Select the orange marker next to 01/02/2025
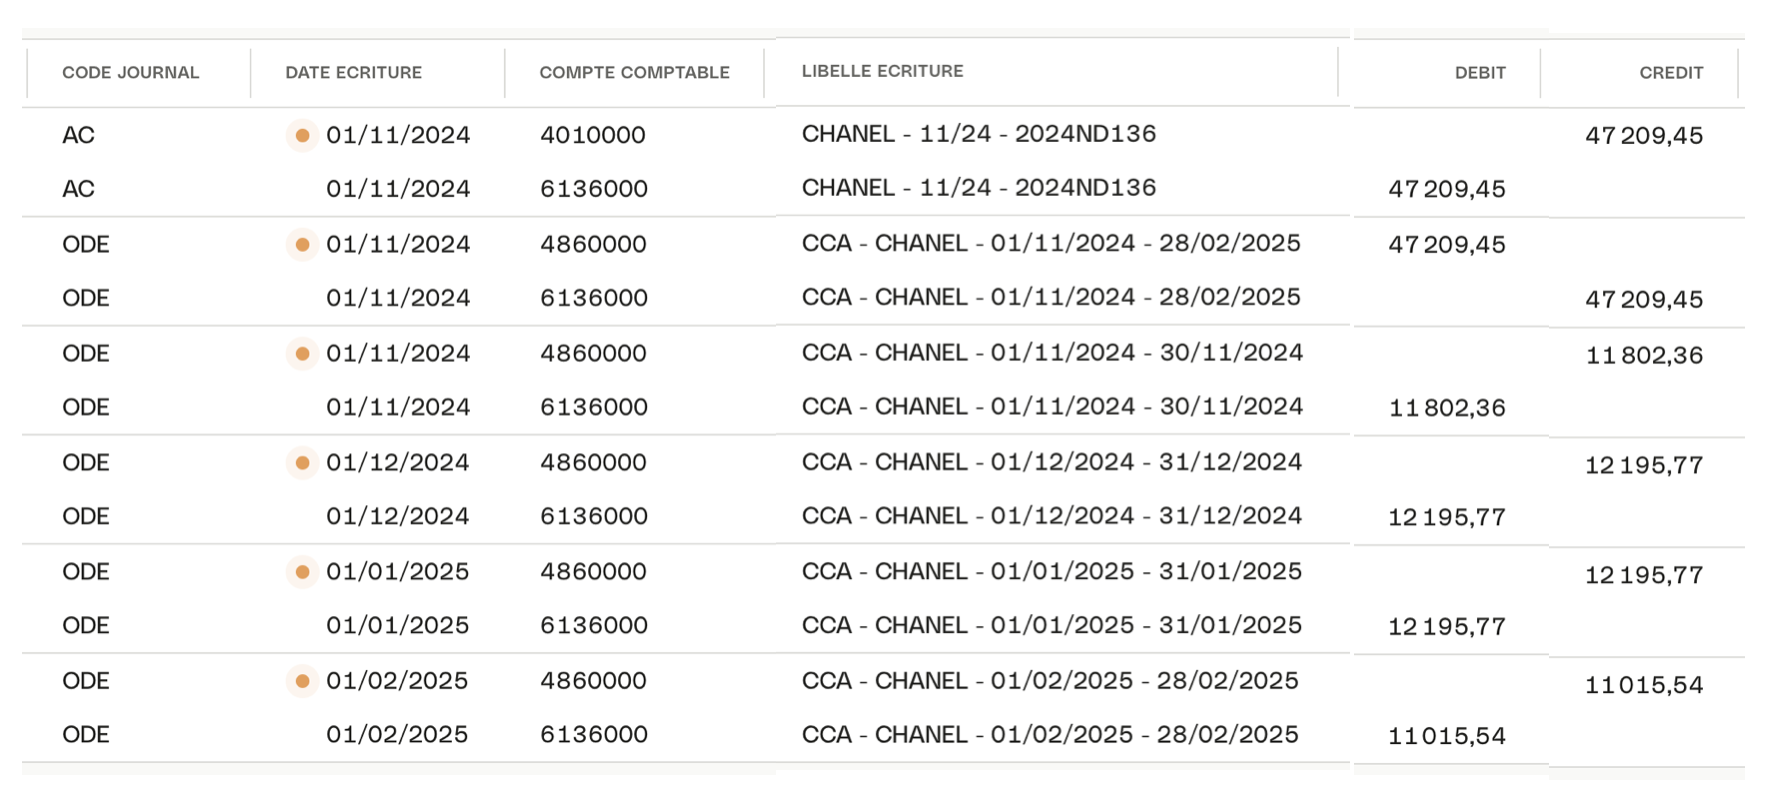The height and width of the screenshot is (802, 1780). [x=301, y=681]
